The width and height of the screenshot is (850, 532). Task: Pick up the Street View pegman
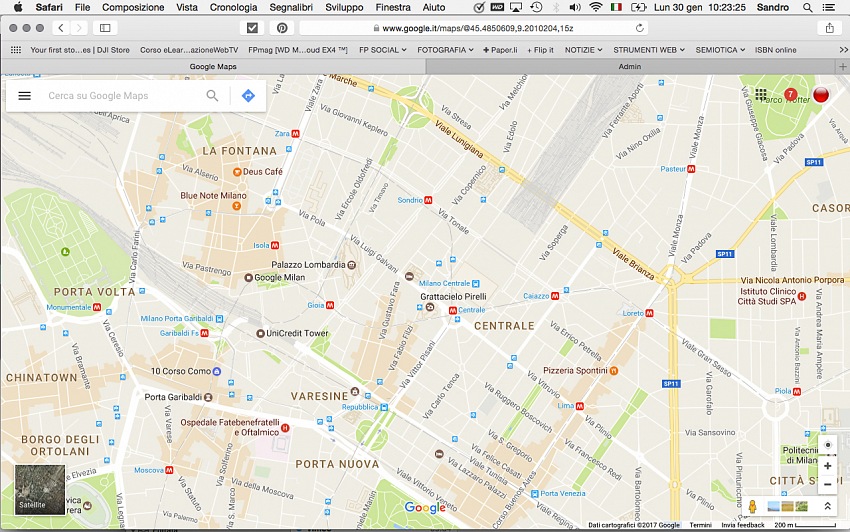(x=752, y=507)
